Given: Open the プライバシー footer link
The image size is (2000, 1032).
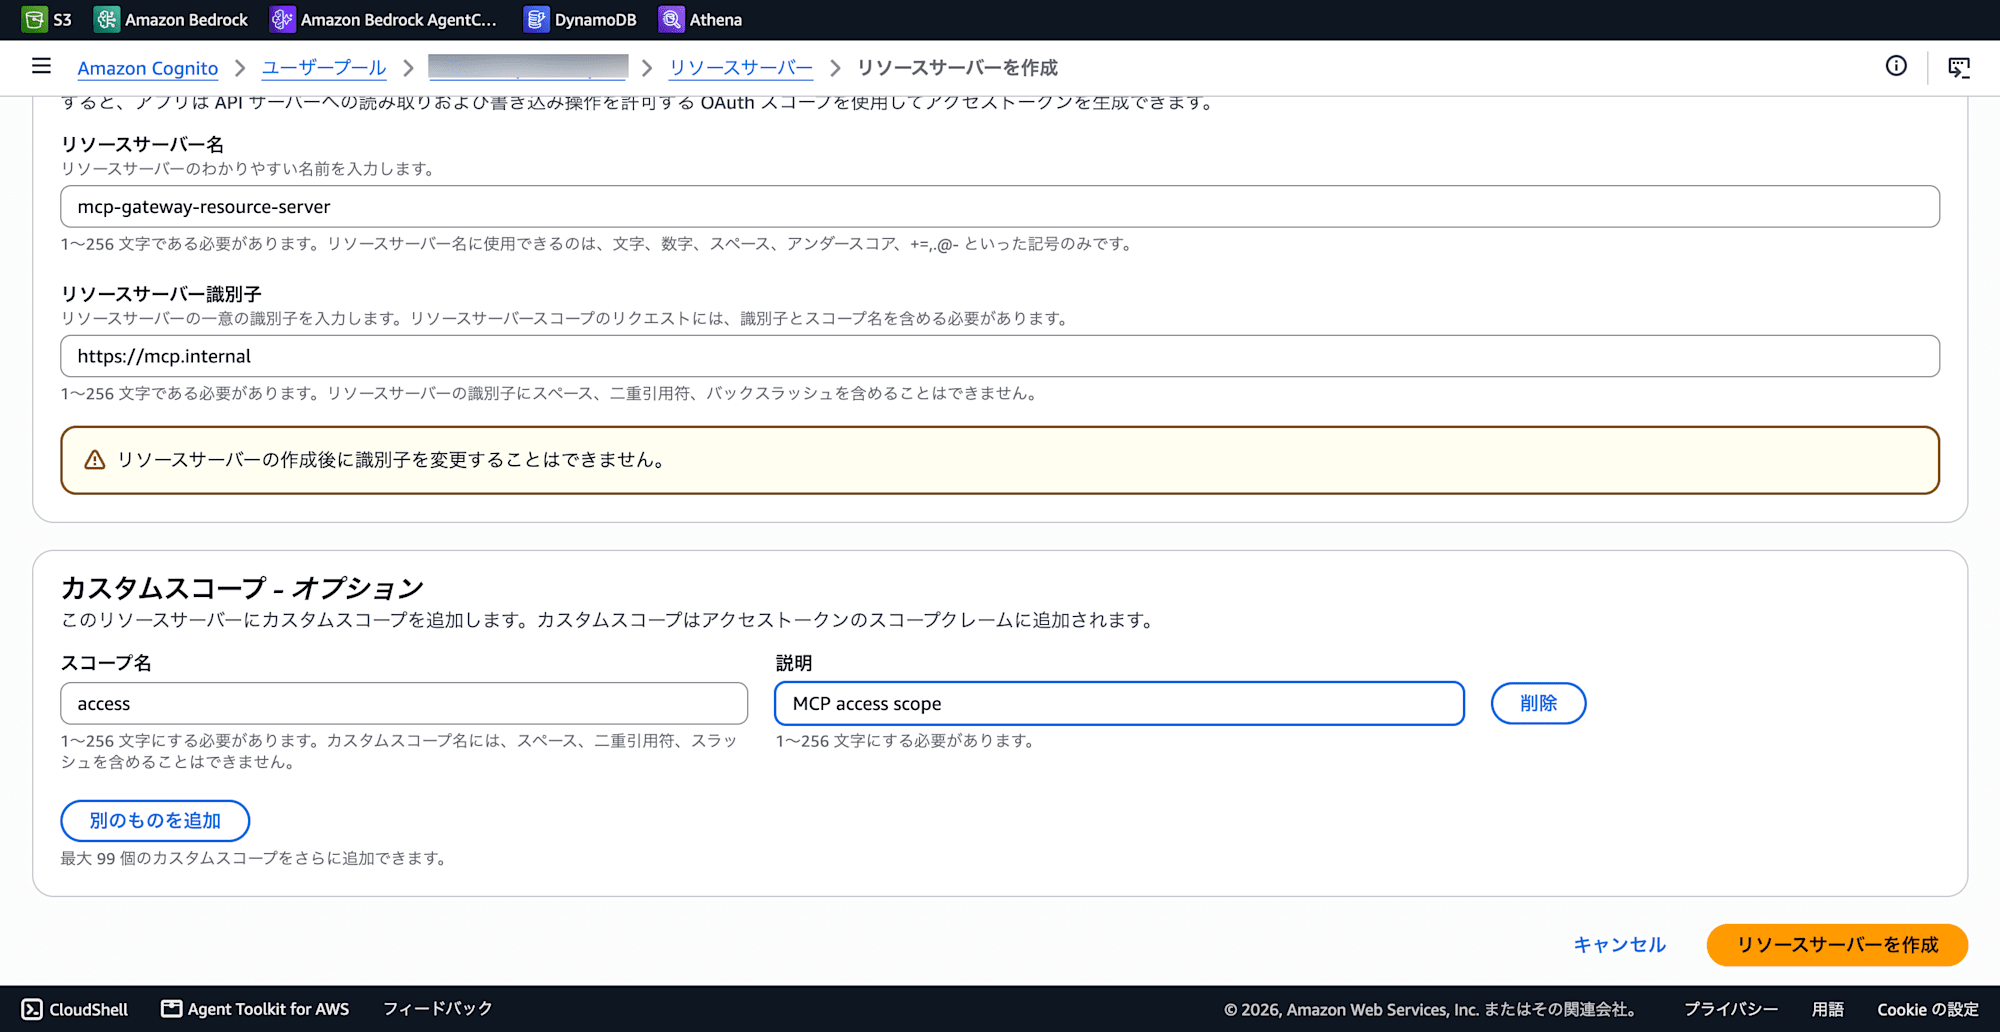Looking at the screenshot, I should (x=1731, y=1009).
